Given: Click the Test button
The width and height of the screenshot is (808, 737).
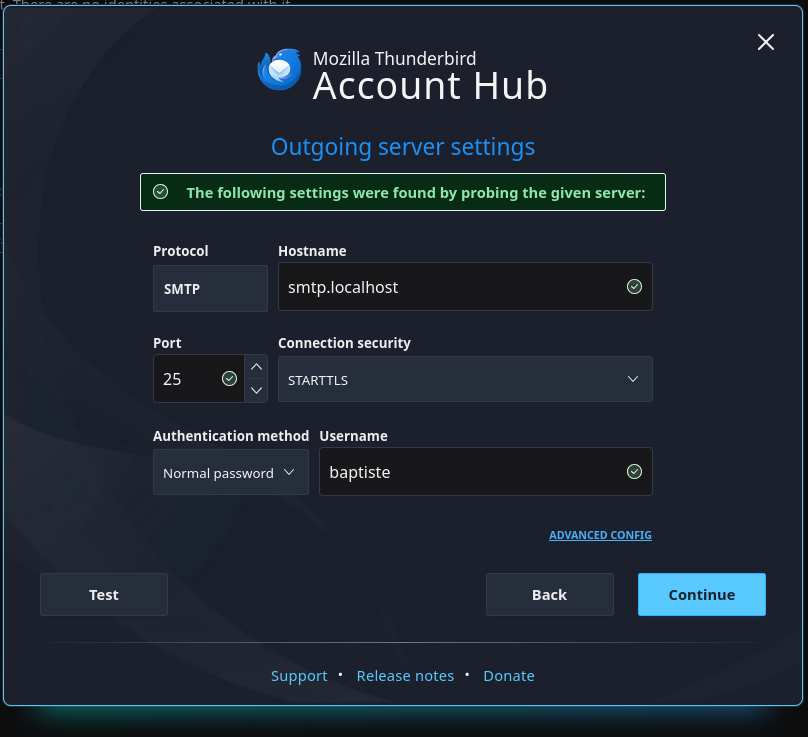Looking at the screenshot, I should pyautogui.click(x=103, y=594).
